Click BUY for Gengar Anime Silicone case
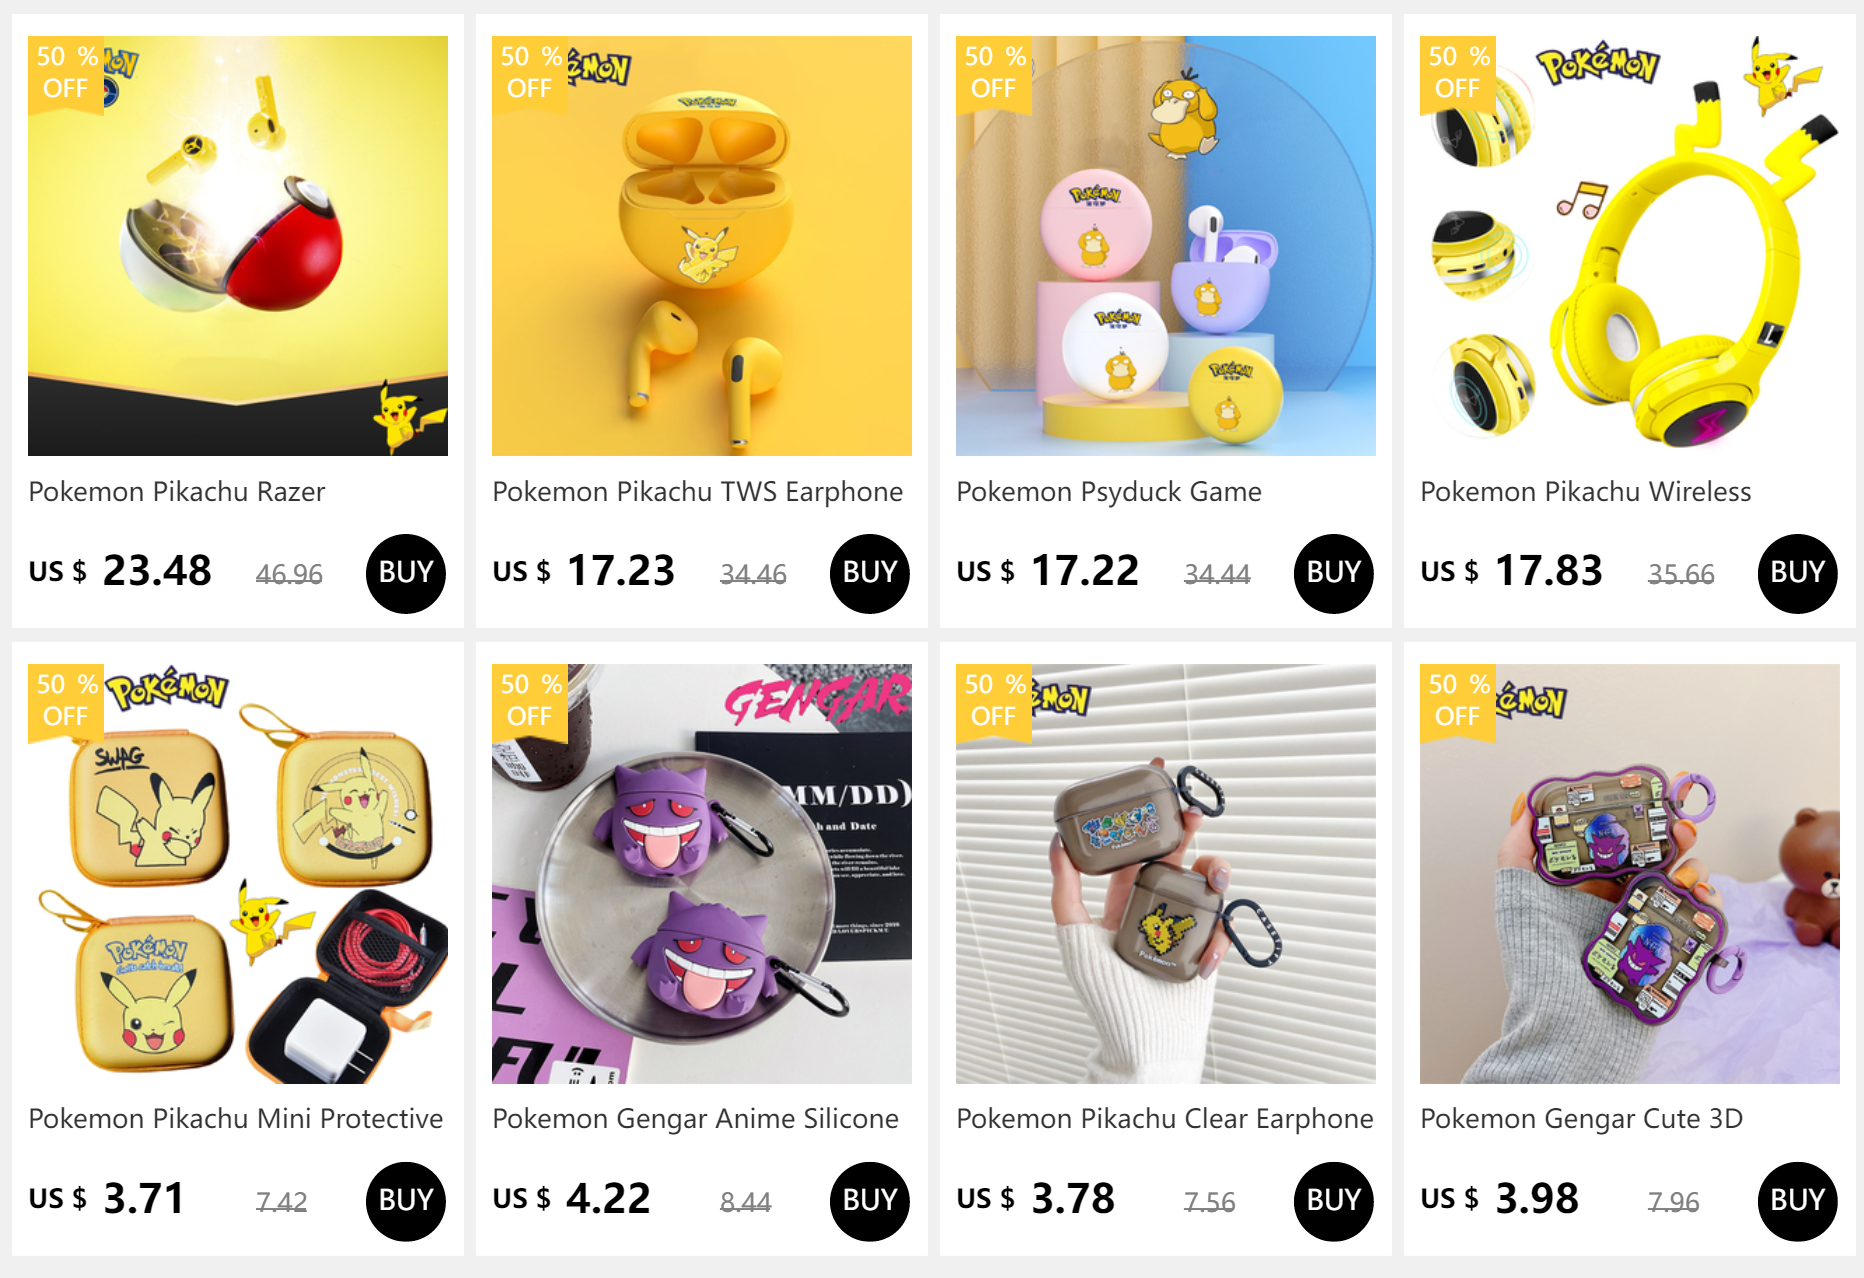The image size is (1864, 1278). [870, 1201]
